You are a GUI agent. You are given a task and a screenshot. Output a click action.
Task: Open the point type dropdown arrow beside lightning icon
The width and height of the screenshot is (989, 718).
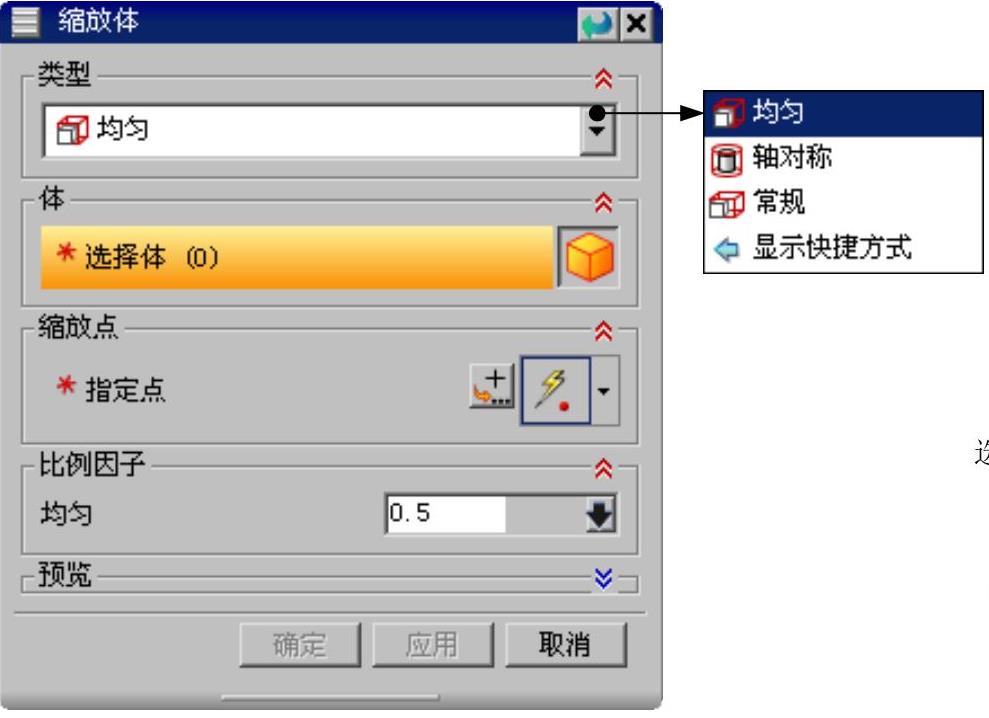click(x=604, y=391)
